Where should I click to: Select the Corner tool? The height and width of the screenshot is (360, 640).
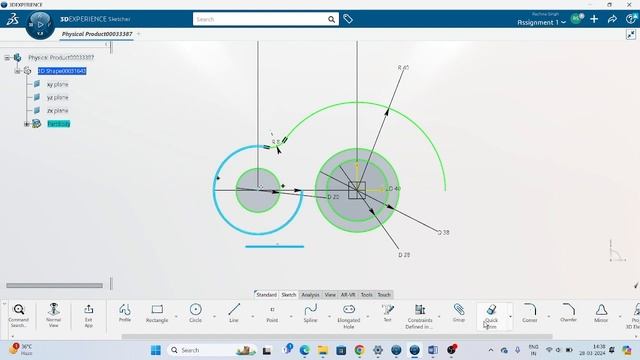[x=530, y=313]
